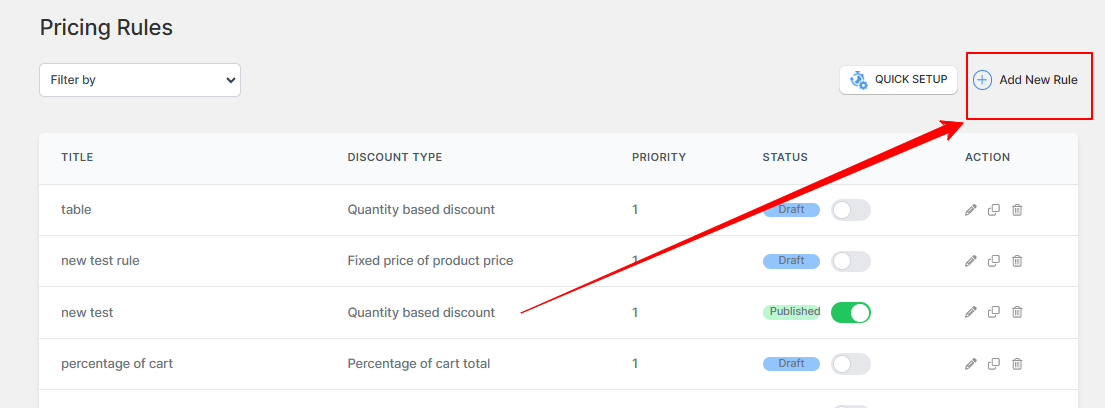Disable the published 'new test' rule toggle

point(851,312)
